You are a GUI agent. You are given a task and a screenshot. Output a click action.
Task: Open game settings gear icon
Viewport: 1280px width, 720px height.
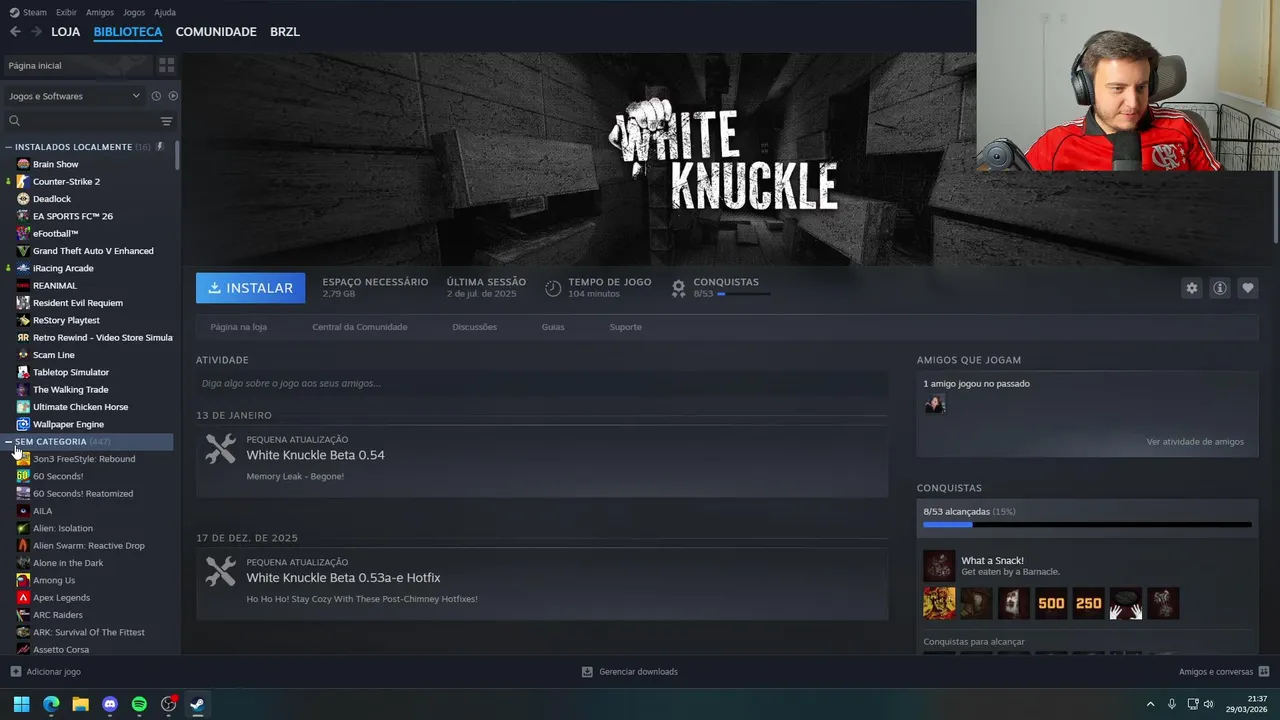pyautogui.click(x=1191, y=288)
